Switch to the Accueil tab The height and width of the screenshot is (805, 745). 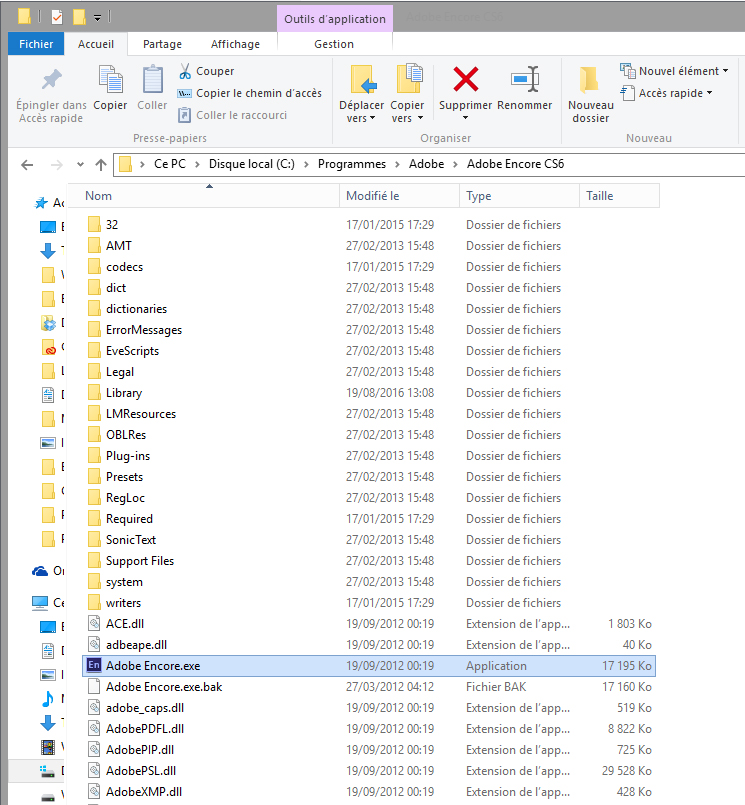tap(96, 44)
